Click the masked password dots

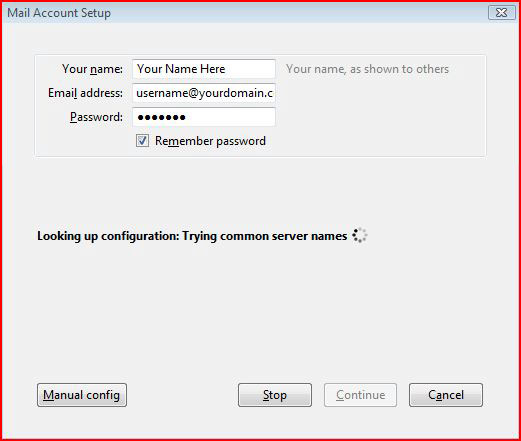tap(161, 117)
